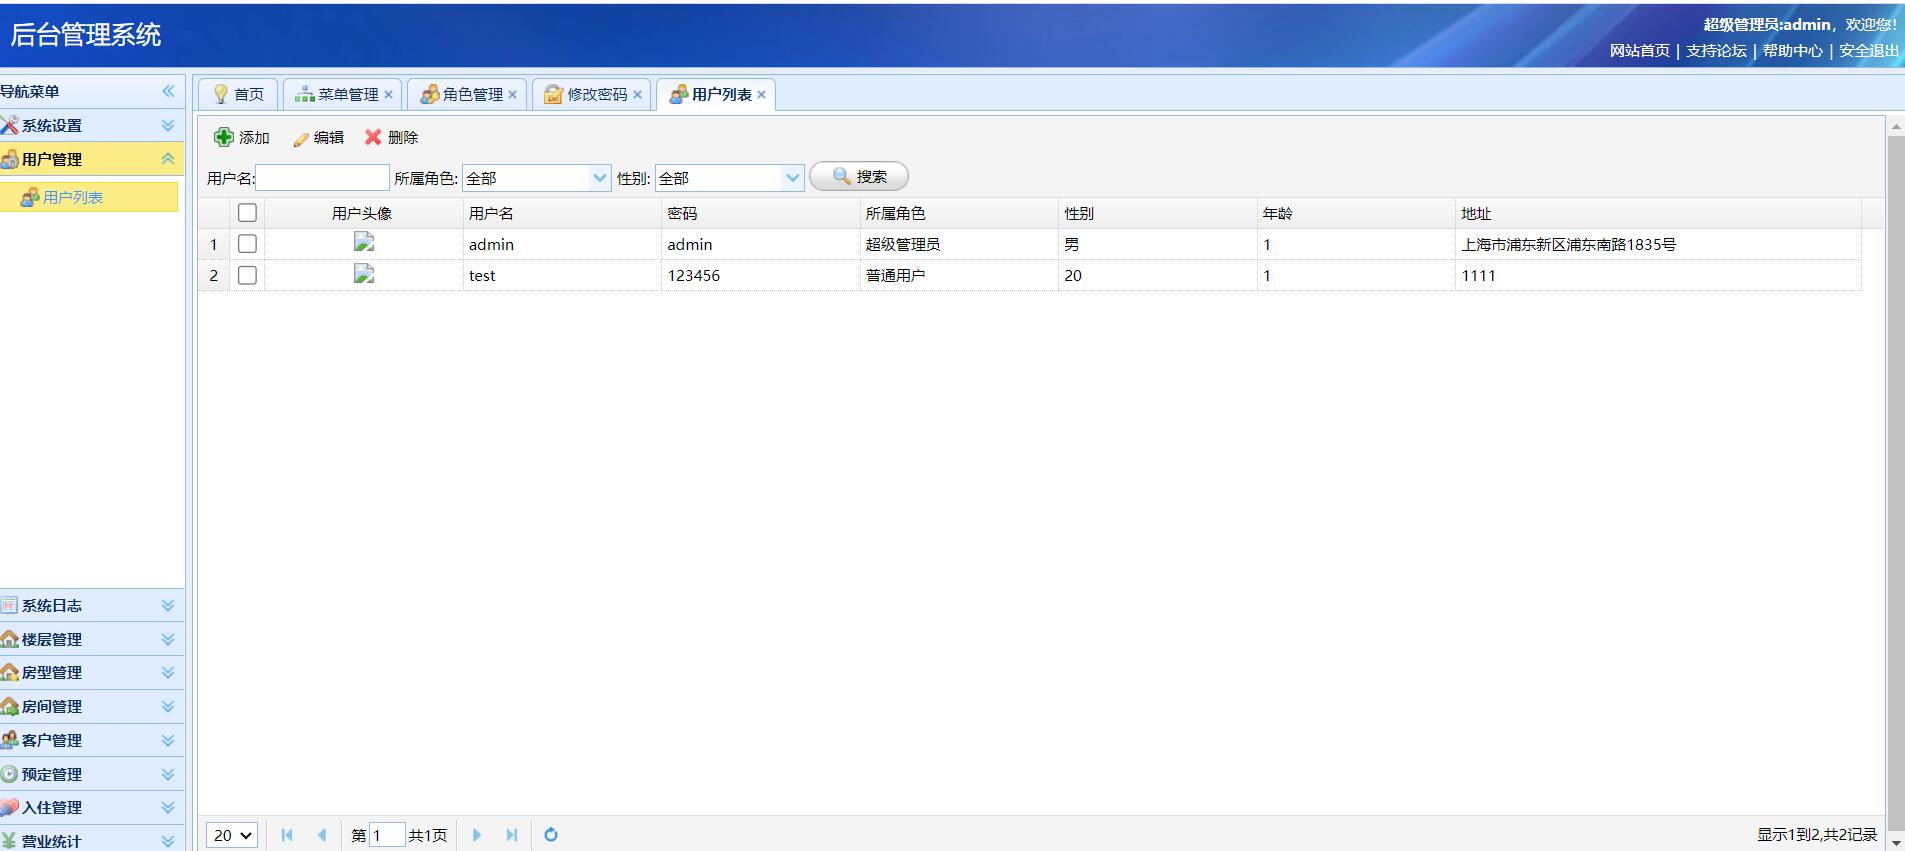The image size is (1905, 851).
Task: Click the magnifier Search button
Action: [859, 176]
